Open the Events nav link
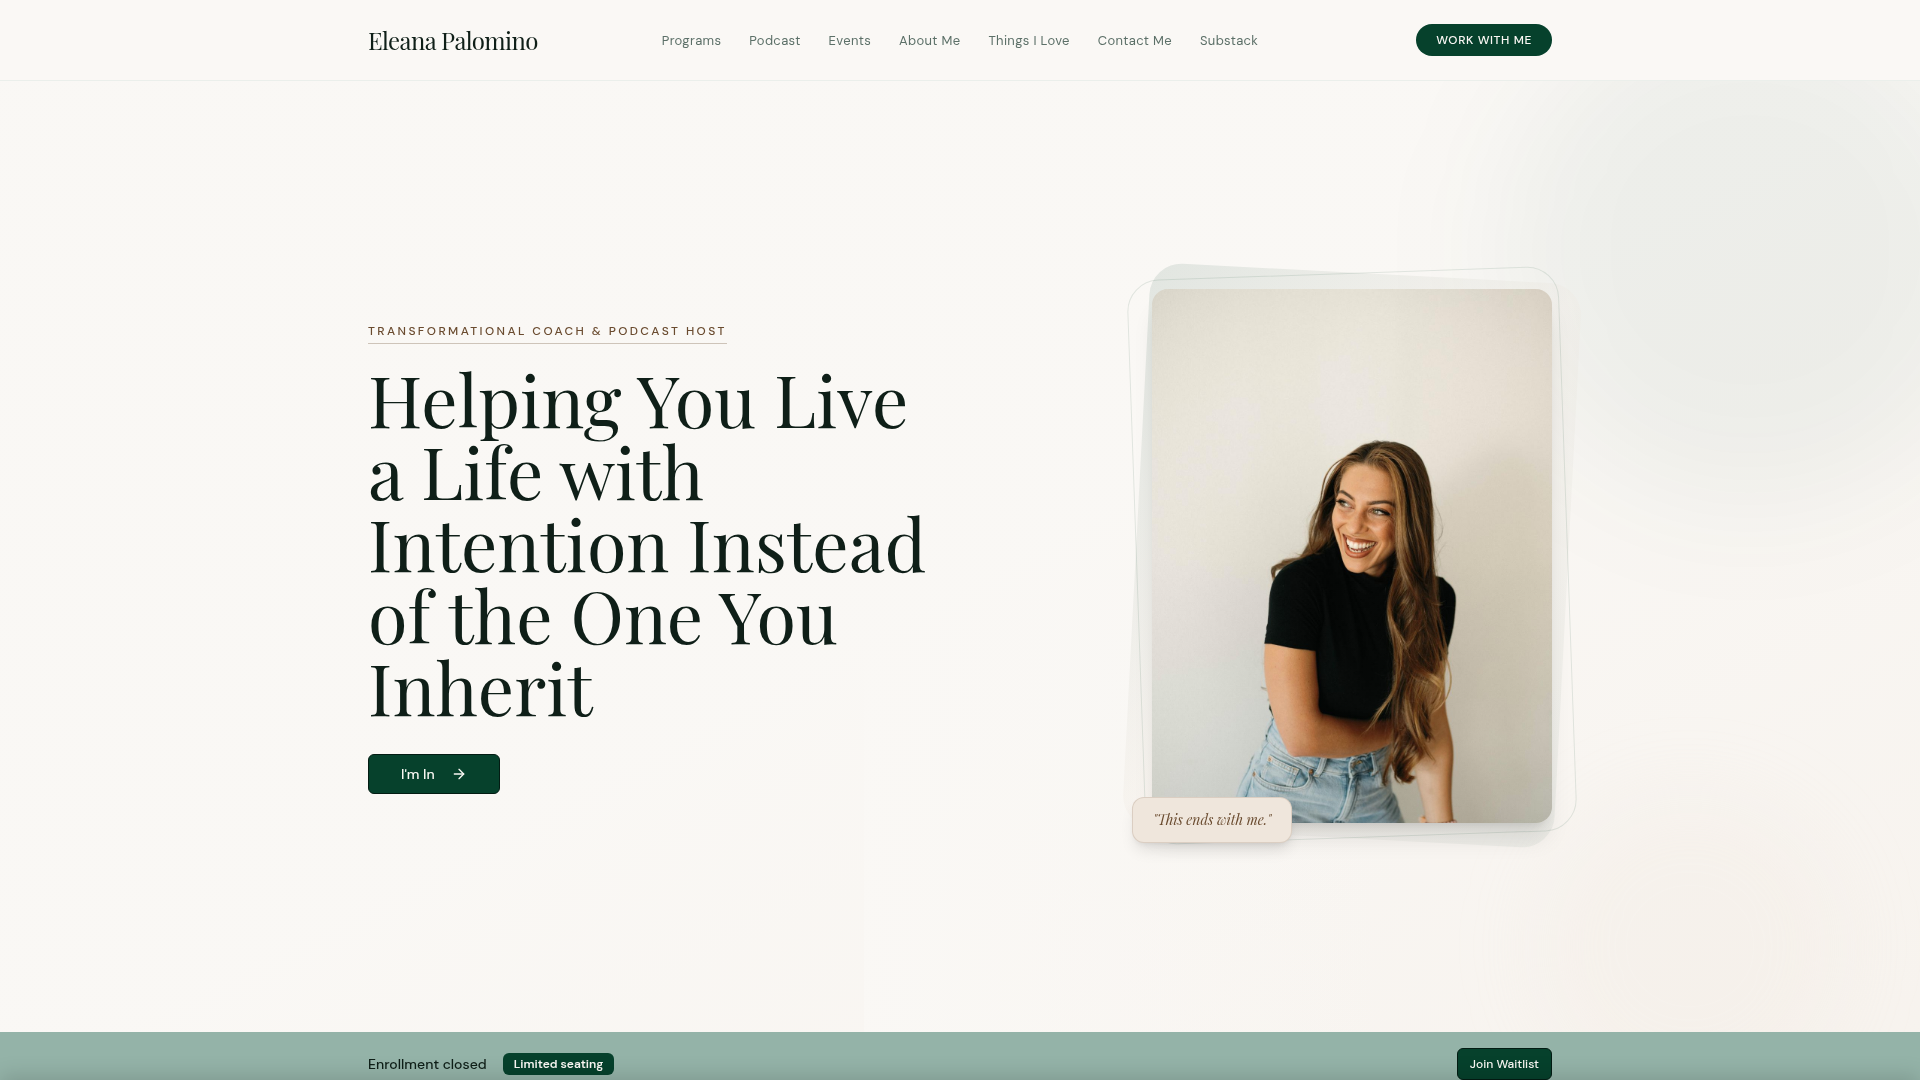Screen dimensions: 1920x1080 (x=849, y=40)
